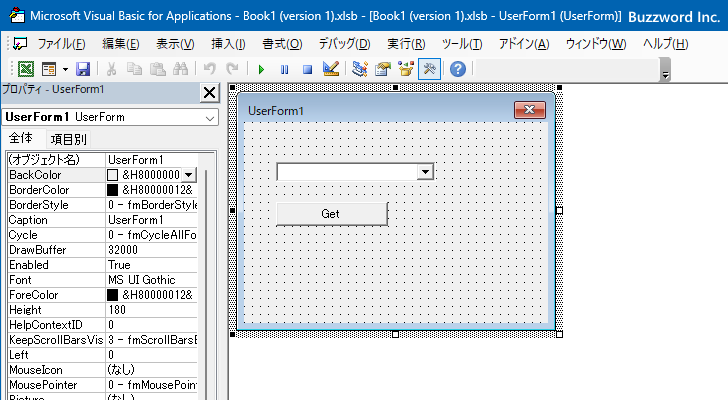The height and width of the screenshot is (400, 728).
Task: Open the 挿入(I) menu
Action: click(x=228, y=44)
